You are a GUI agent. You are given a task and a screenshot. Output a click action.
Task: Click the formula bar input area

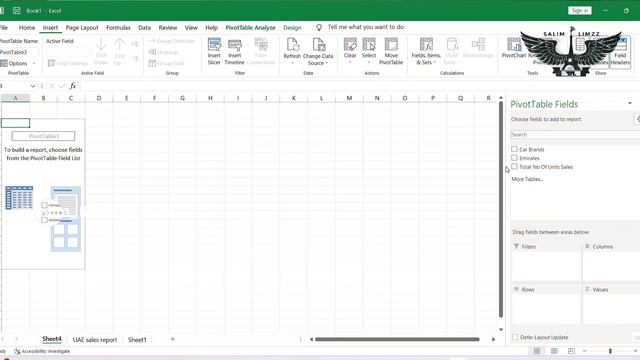tap(359, 86)
